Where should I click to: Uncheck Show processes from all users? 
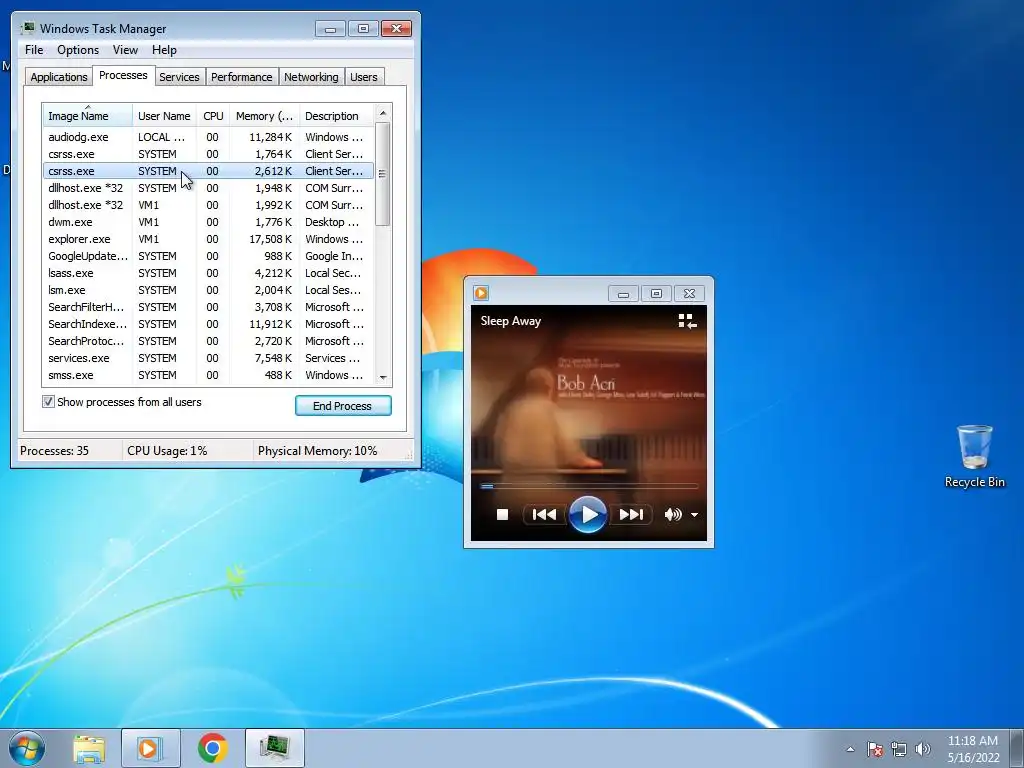pyautogui.click(x=48, y=402)
